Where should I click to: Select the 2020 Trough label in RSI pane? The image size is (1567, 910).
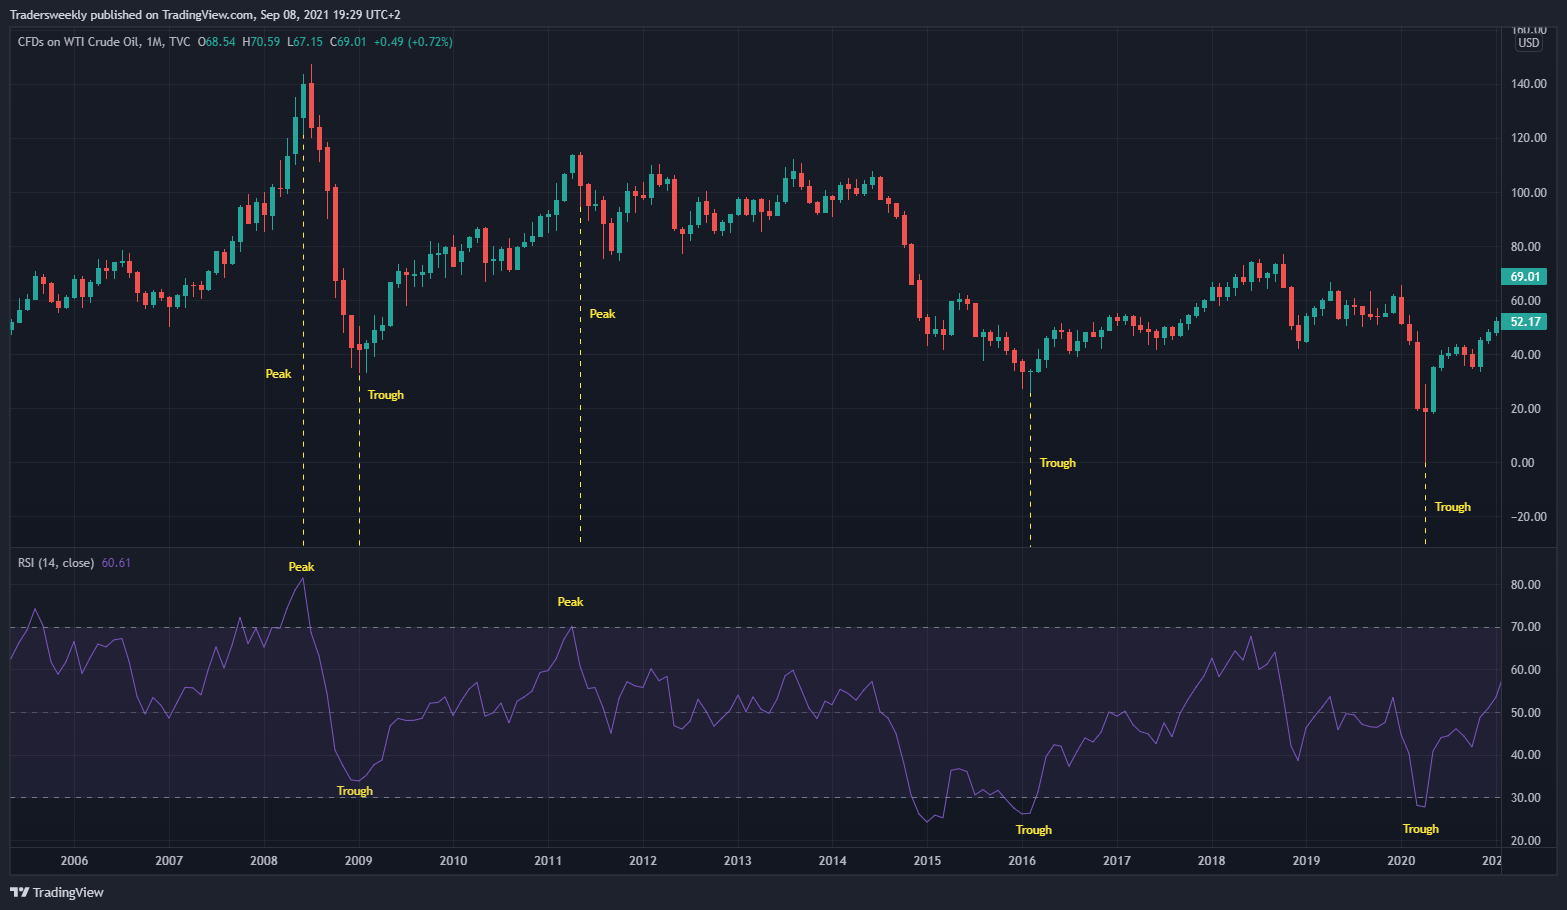pos(1421,829)
